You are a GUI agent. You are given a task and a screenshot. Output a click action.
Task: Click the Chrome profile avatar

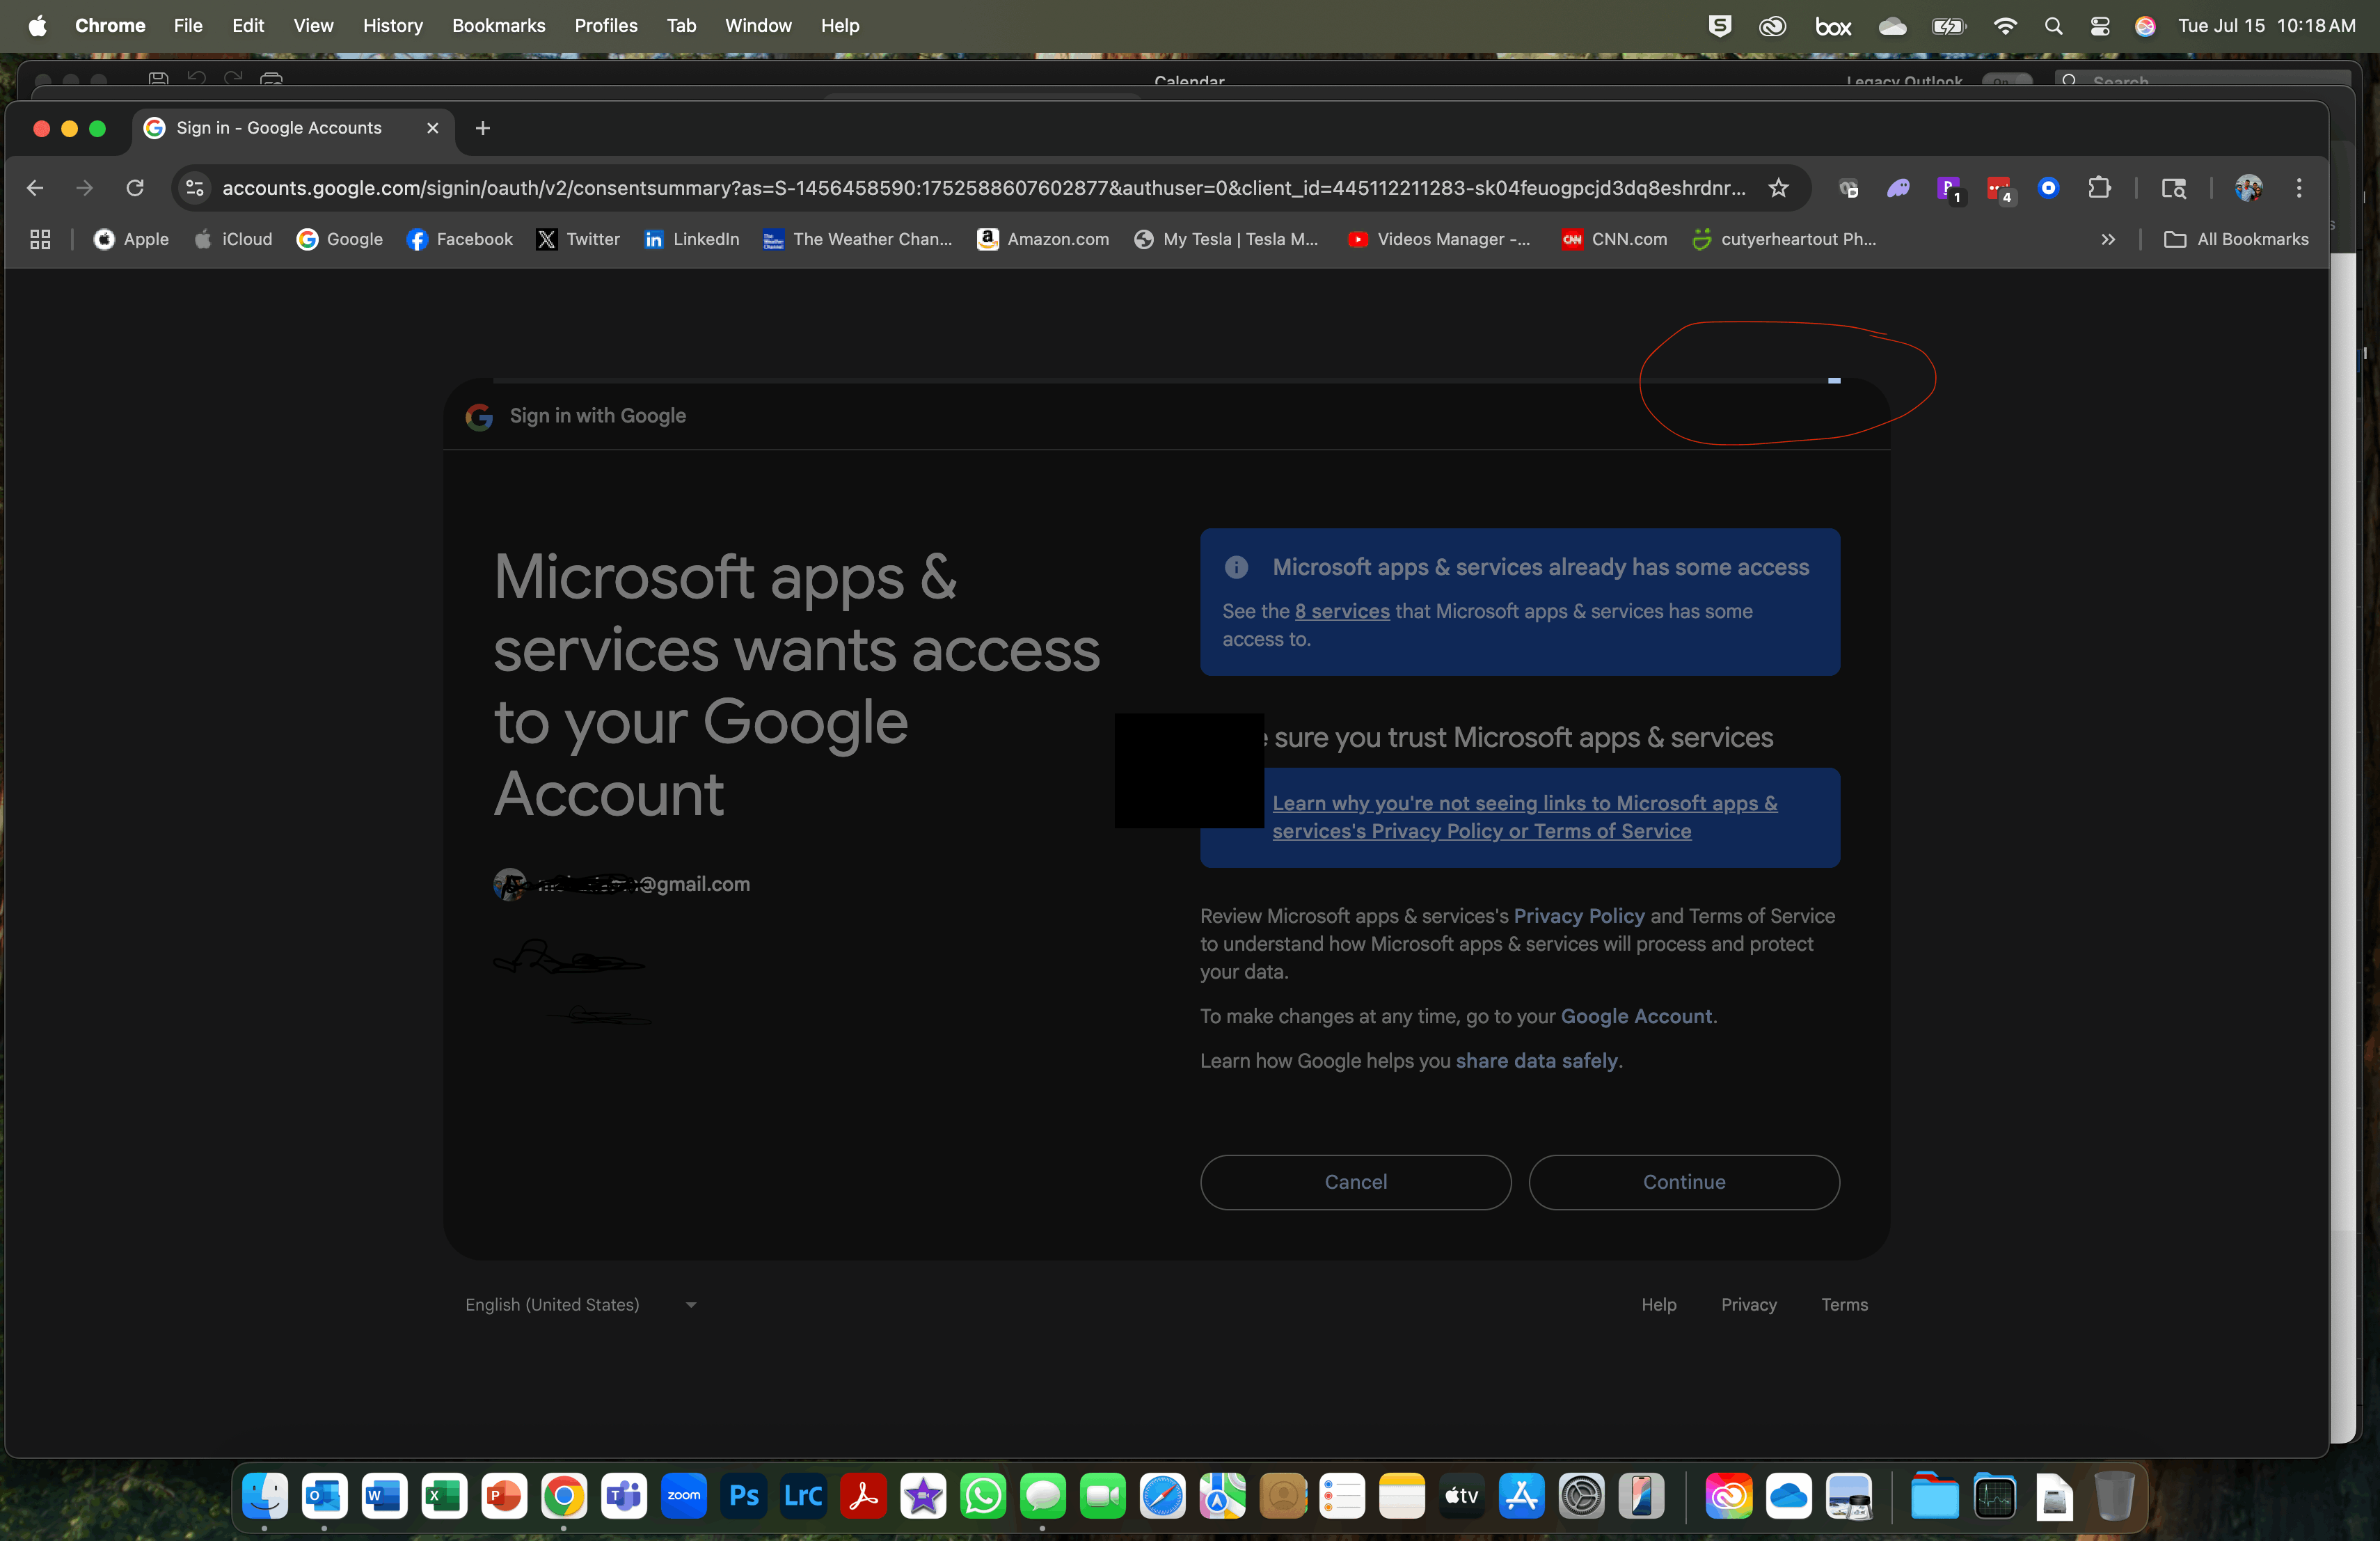tap(2249, 188)
